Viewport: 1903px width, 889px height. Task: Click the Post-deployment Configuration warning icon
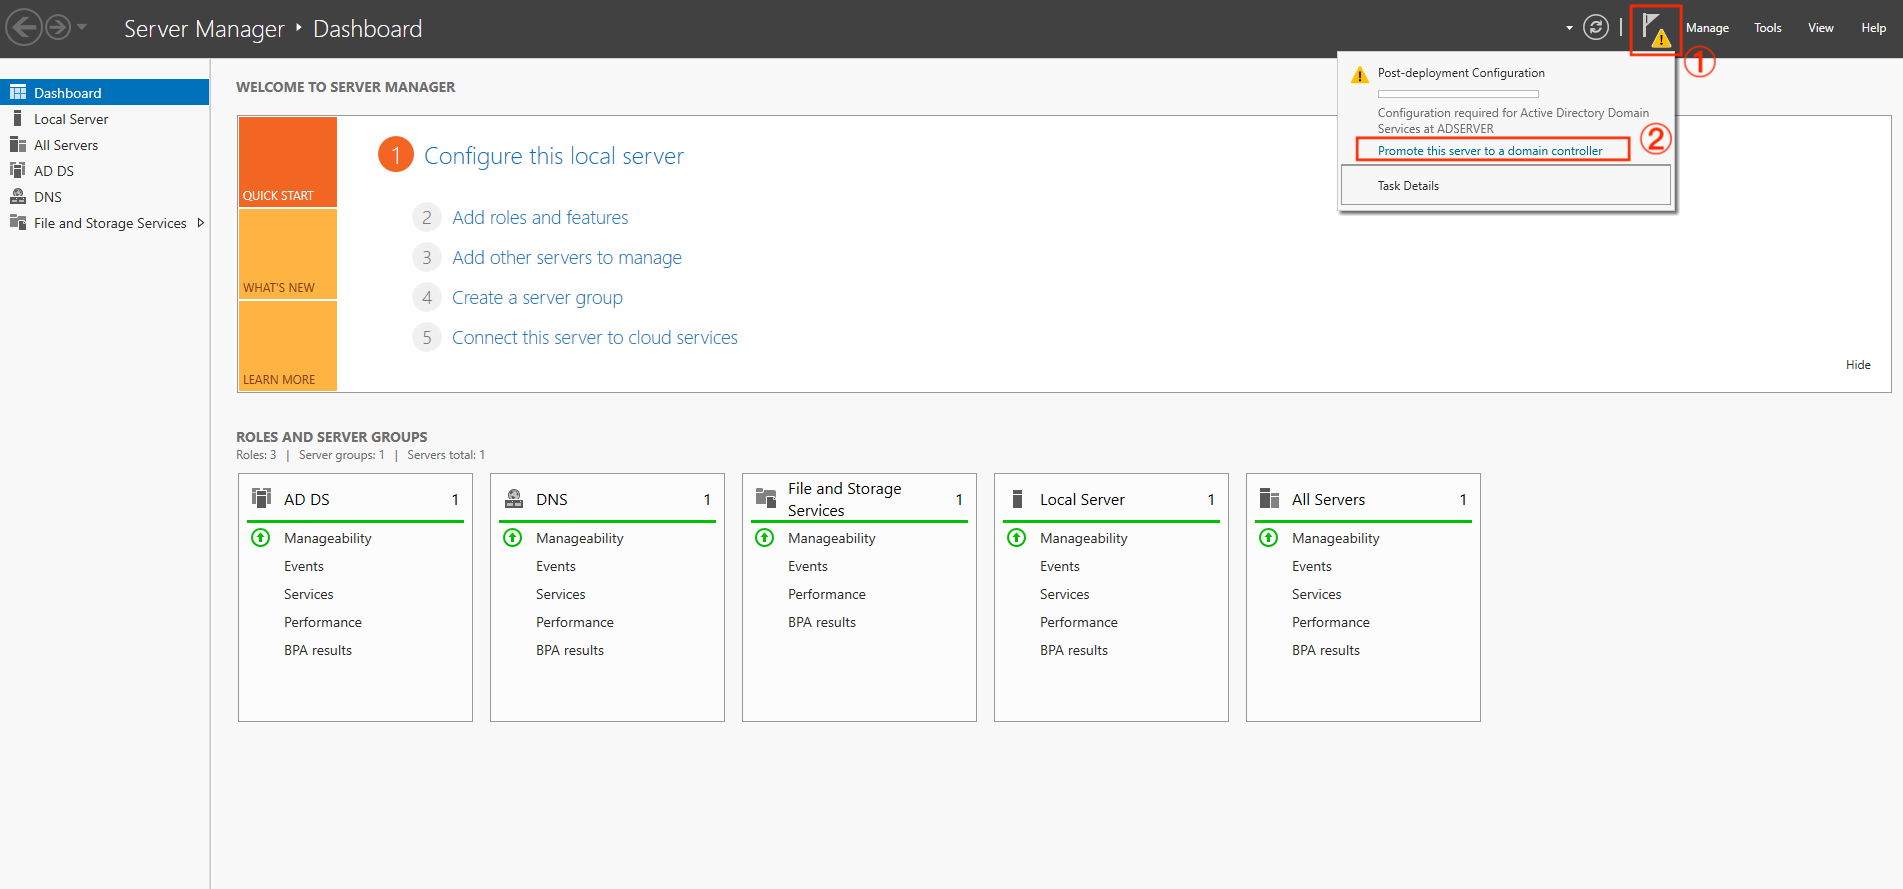[1360, 75]
